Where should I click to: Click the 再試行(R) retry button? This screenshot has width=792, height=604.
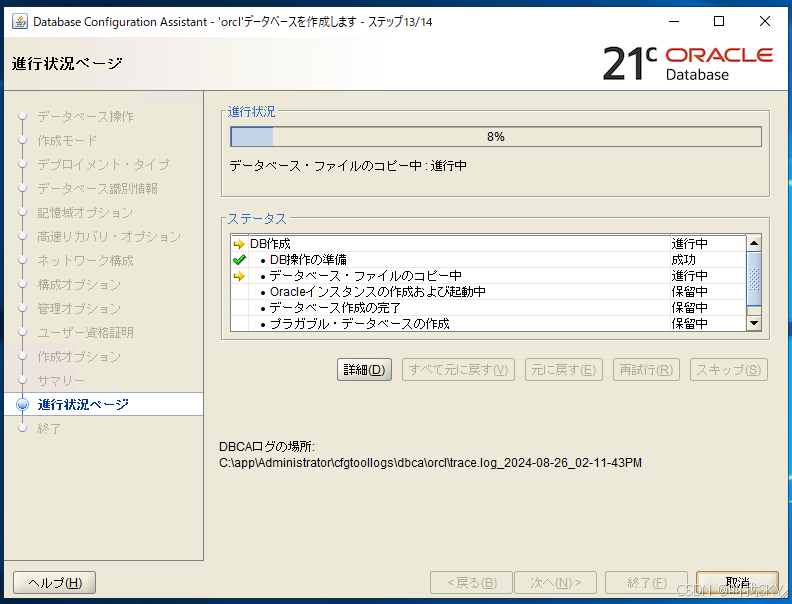click(x=646, y=370)
